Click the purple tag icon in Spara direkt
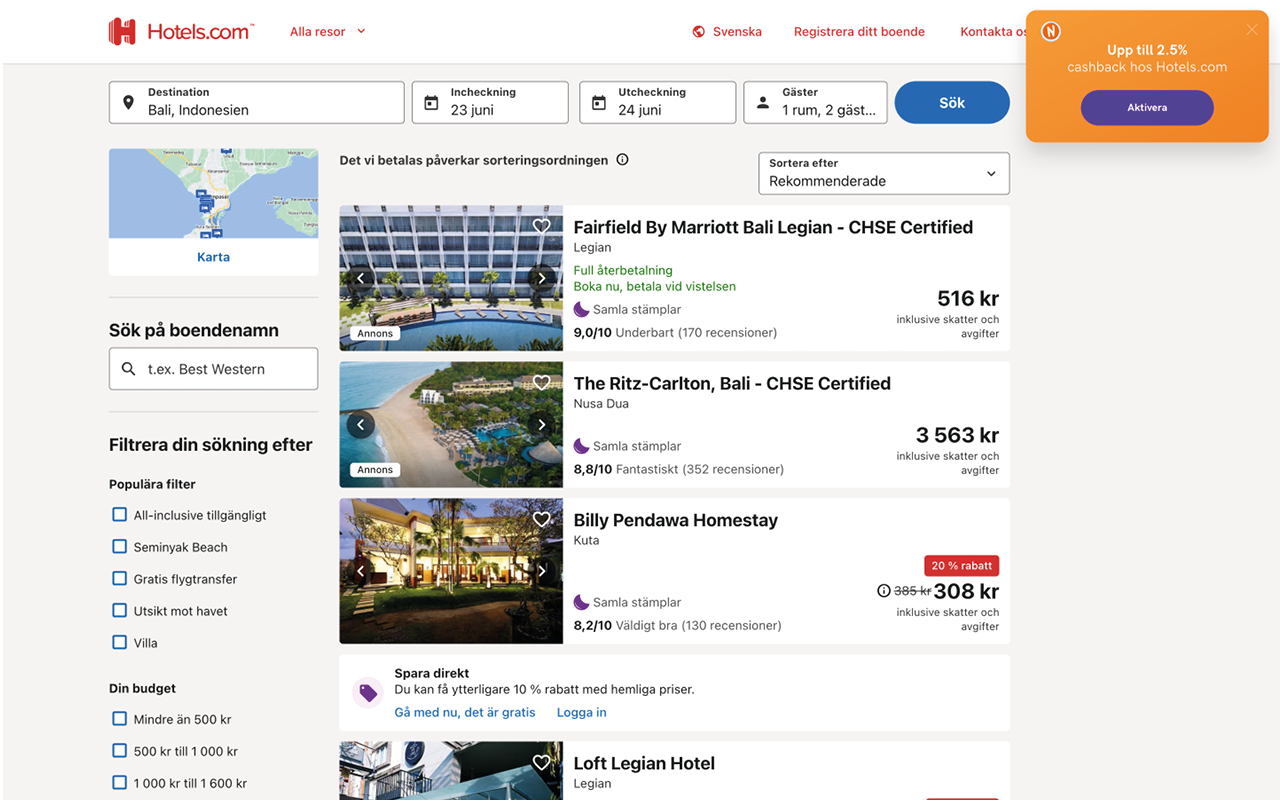The height and width of the screenshot is (800, 1280). point(368,692)
